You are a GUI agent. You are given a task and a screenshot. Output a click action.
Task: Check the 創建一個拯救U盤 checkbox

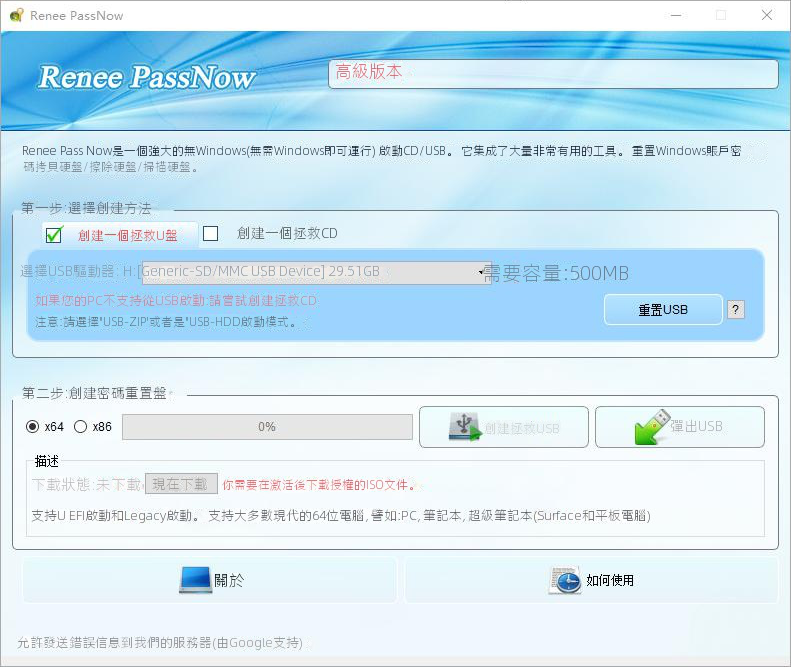click(x=53, y=235)
